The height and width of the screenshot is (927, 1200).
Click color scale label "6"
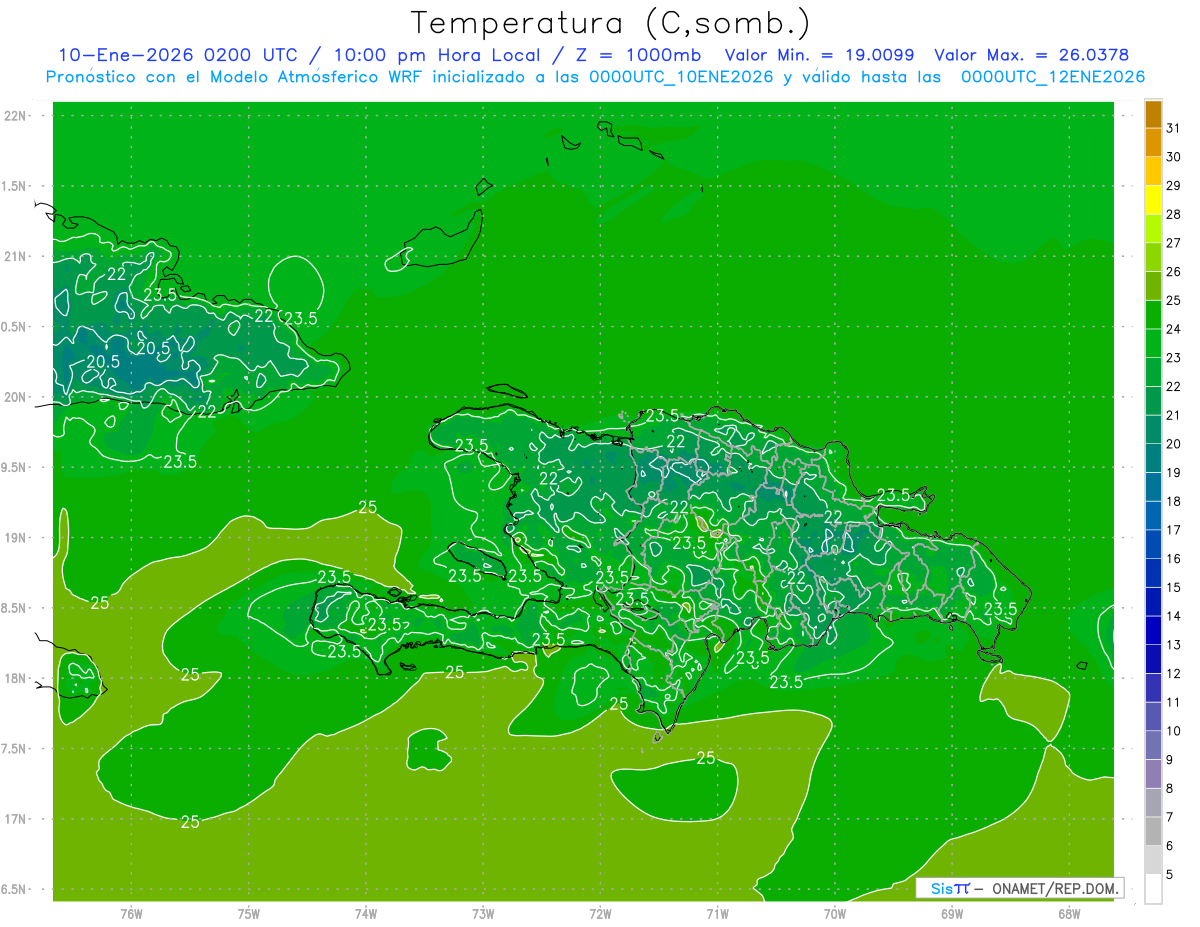(x=1170, y=846)
